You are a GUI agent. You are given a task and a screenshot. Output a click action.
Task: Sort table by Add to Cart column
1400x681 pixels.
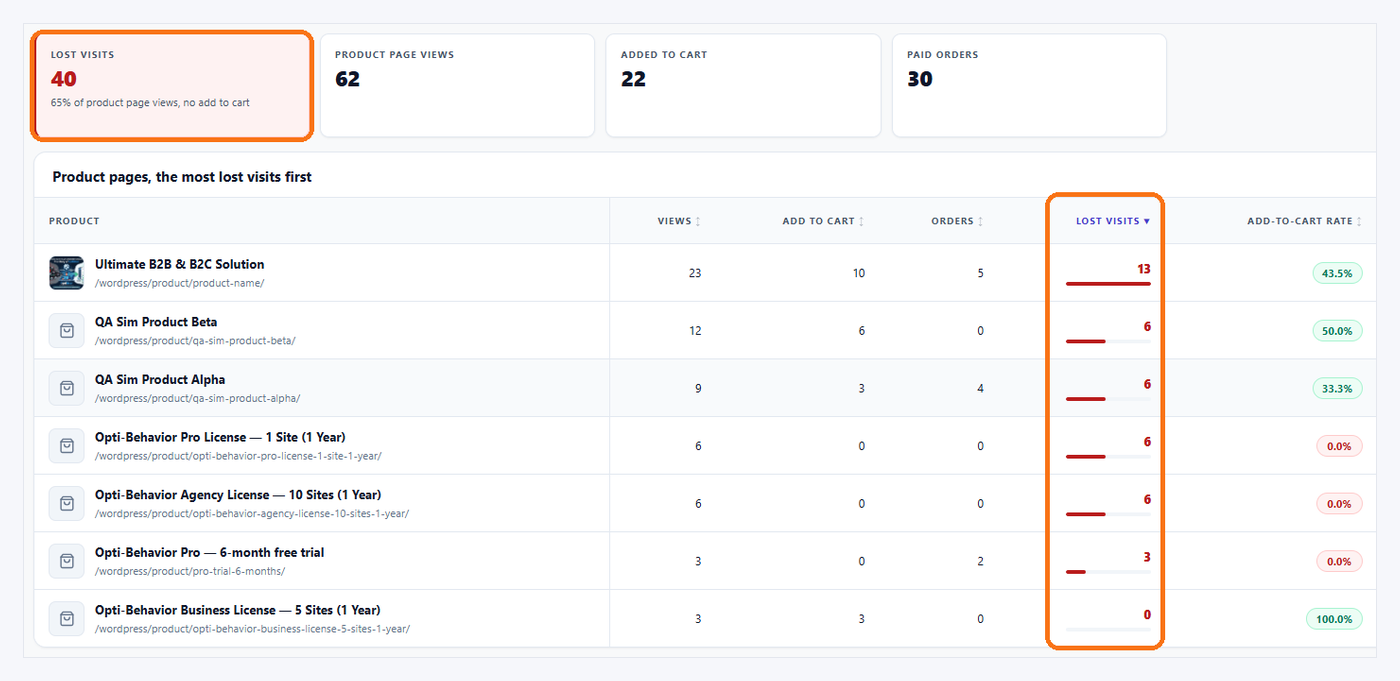pos(823,221)
